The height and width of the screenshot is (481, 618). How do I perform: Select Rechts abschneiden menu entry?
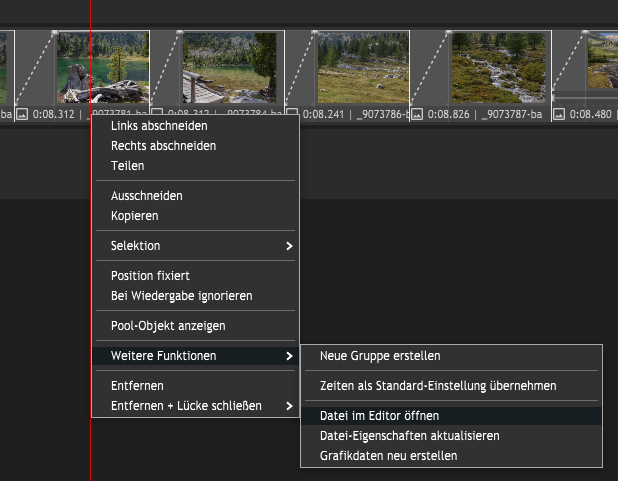click(195, 146)
